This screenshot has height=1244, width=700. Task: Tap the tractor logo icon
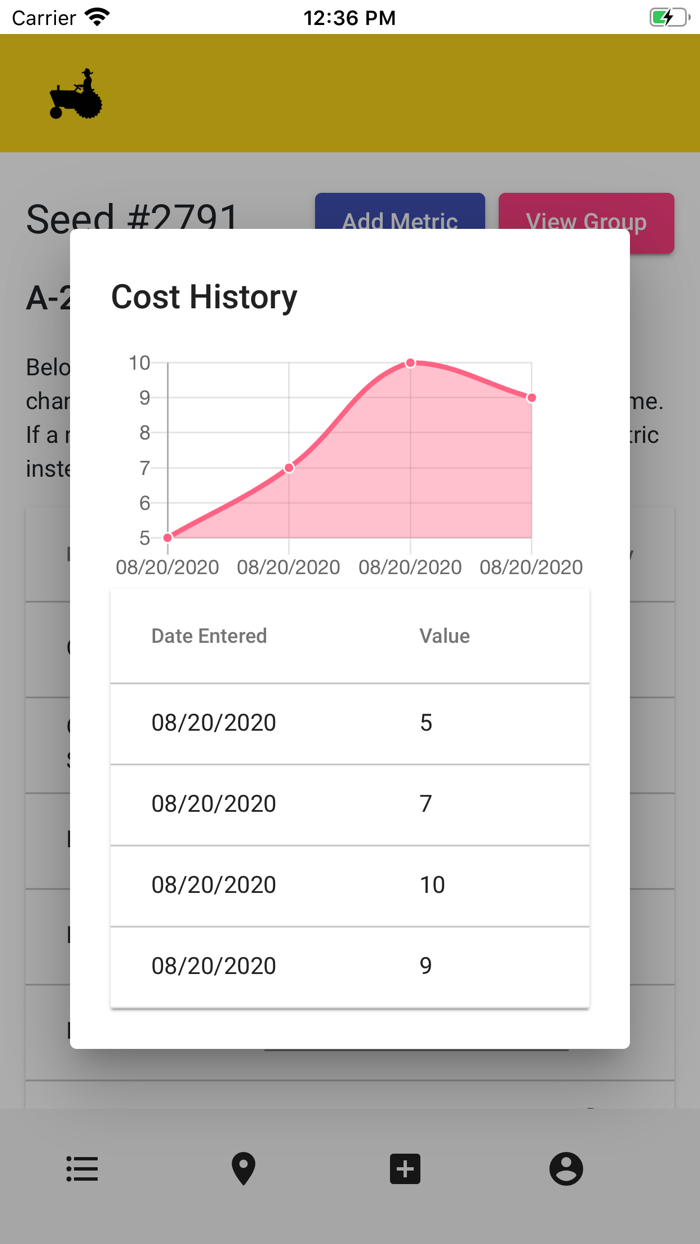coord(76,95)
